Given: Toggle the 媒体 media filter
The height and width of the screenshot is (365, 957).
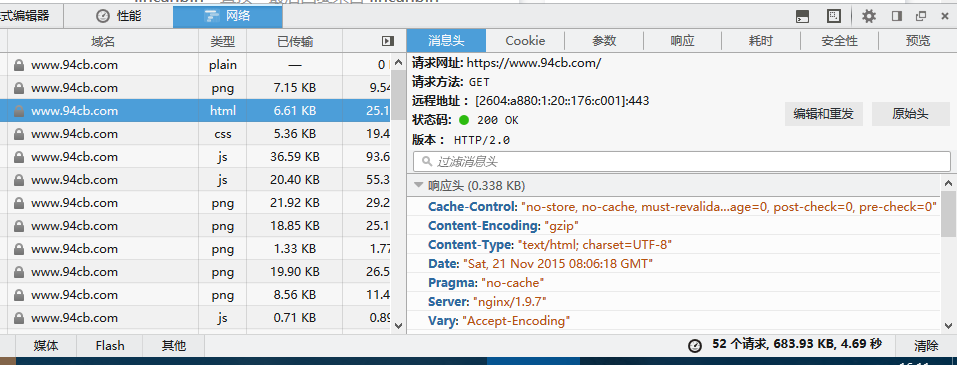Looking at the screenshot, I should coord(46,345).
